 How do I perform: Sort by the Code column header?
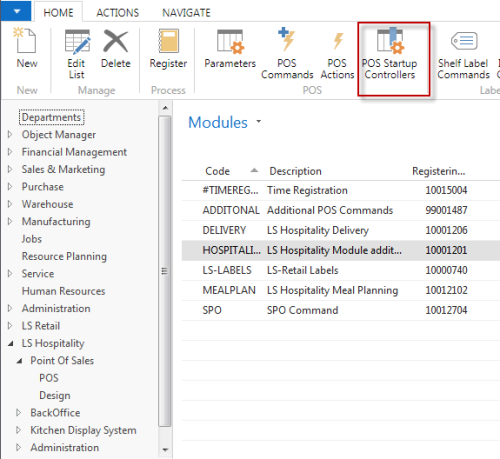pos(217,171)
